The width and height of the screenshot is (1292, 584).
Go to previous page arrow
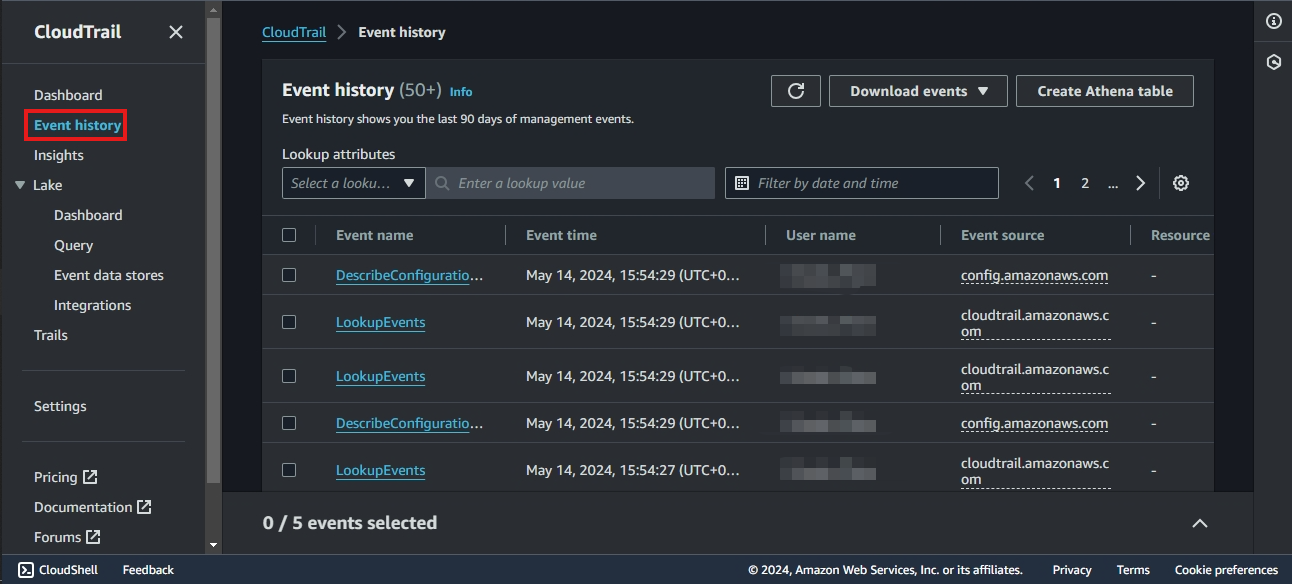pos(1029,183)
